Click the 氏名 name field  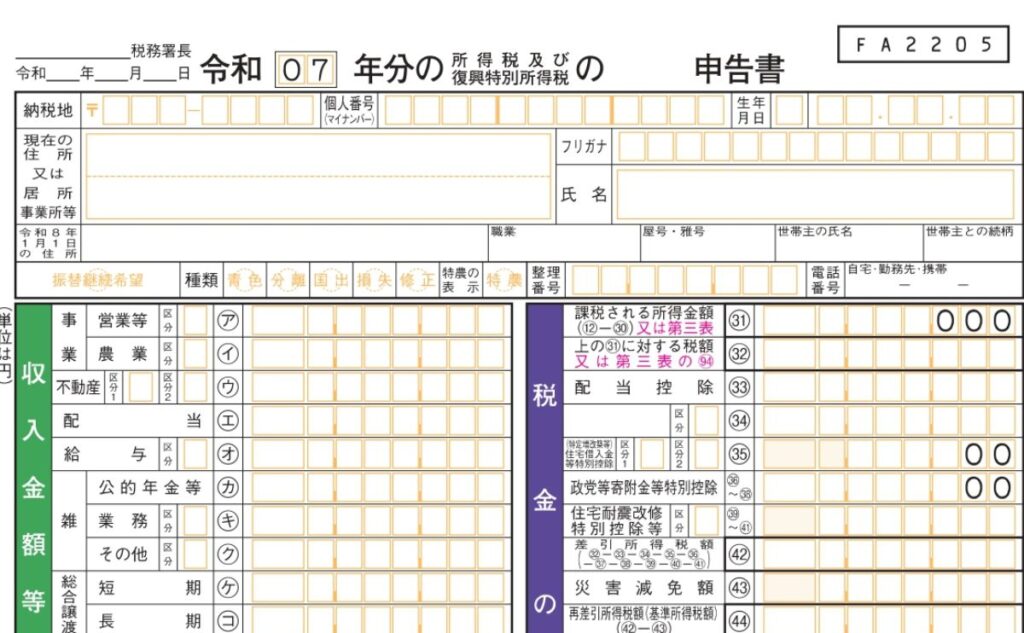815,194
